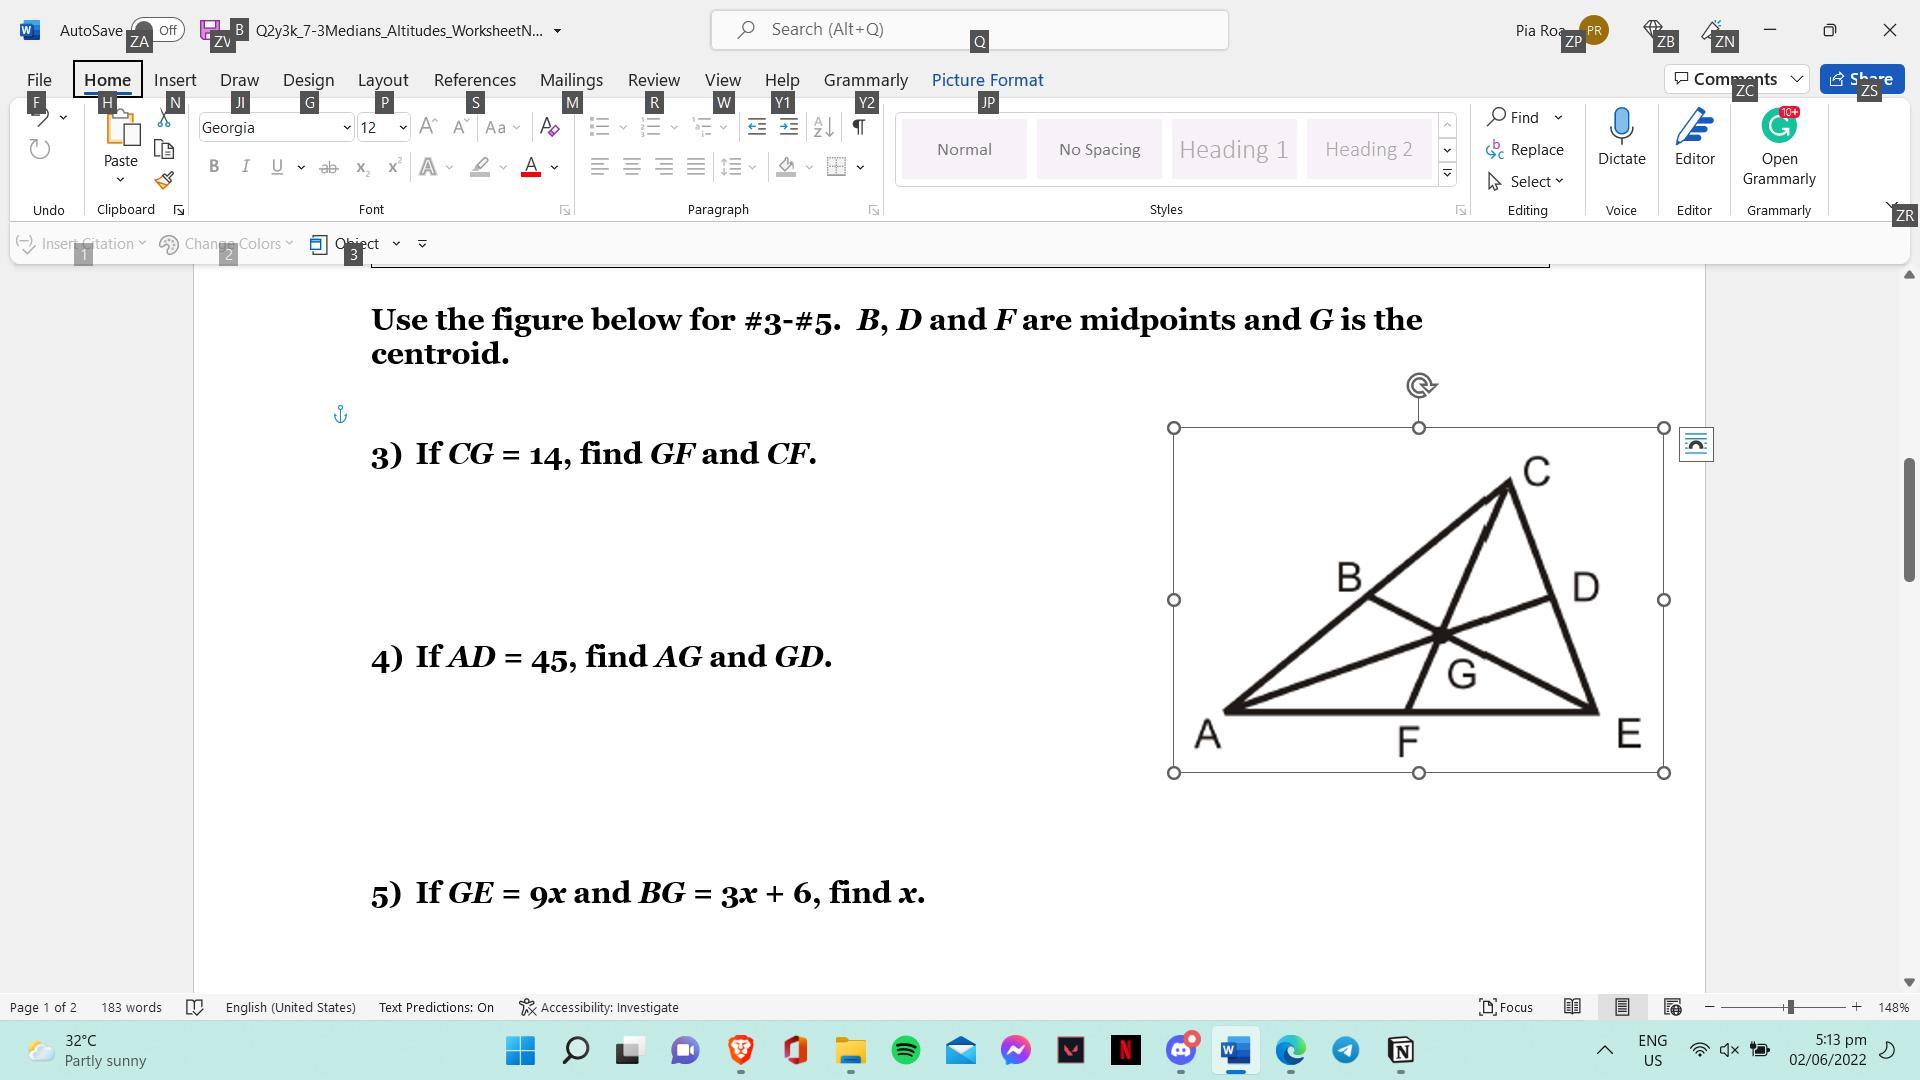Toggle Bold formatting
The image size is (1920, 1080).
[x=213, y=167]
